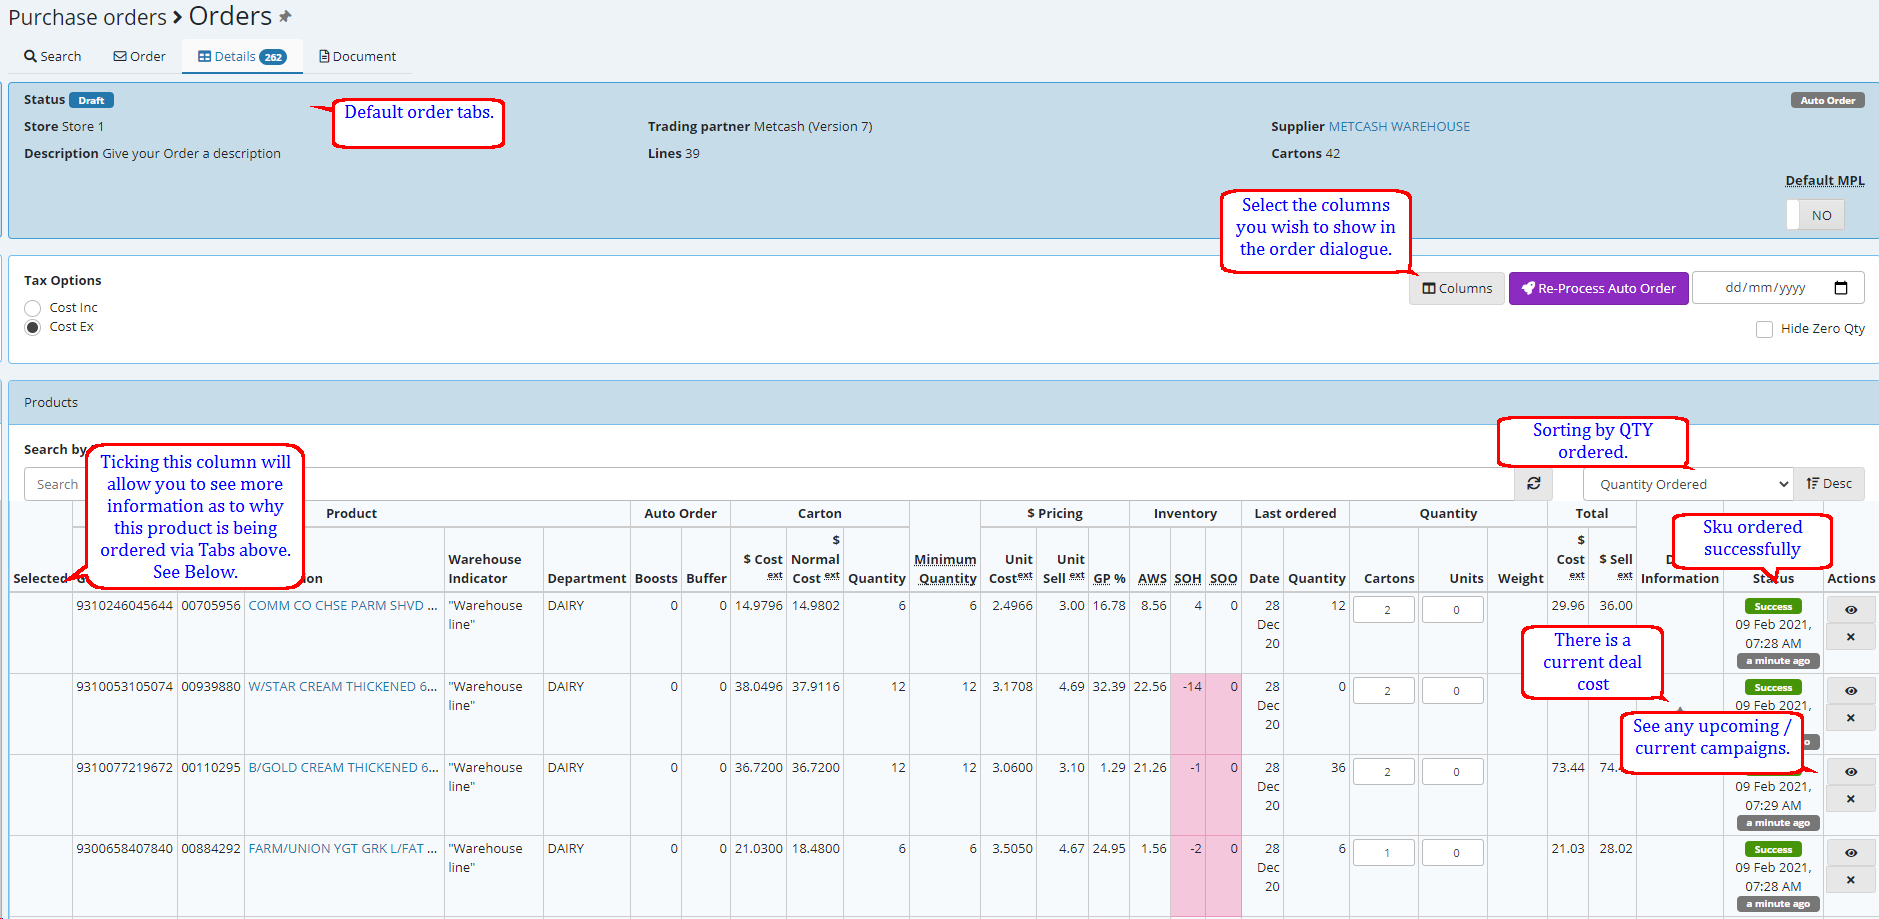
Task: Click the Purchase orders breadcrumb
Action: click(x=88, y=18)
